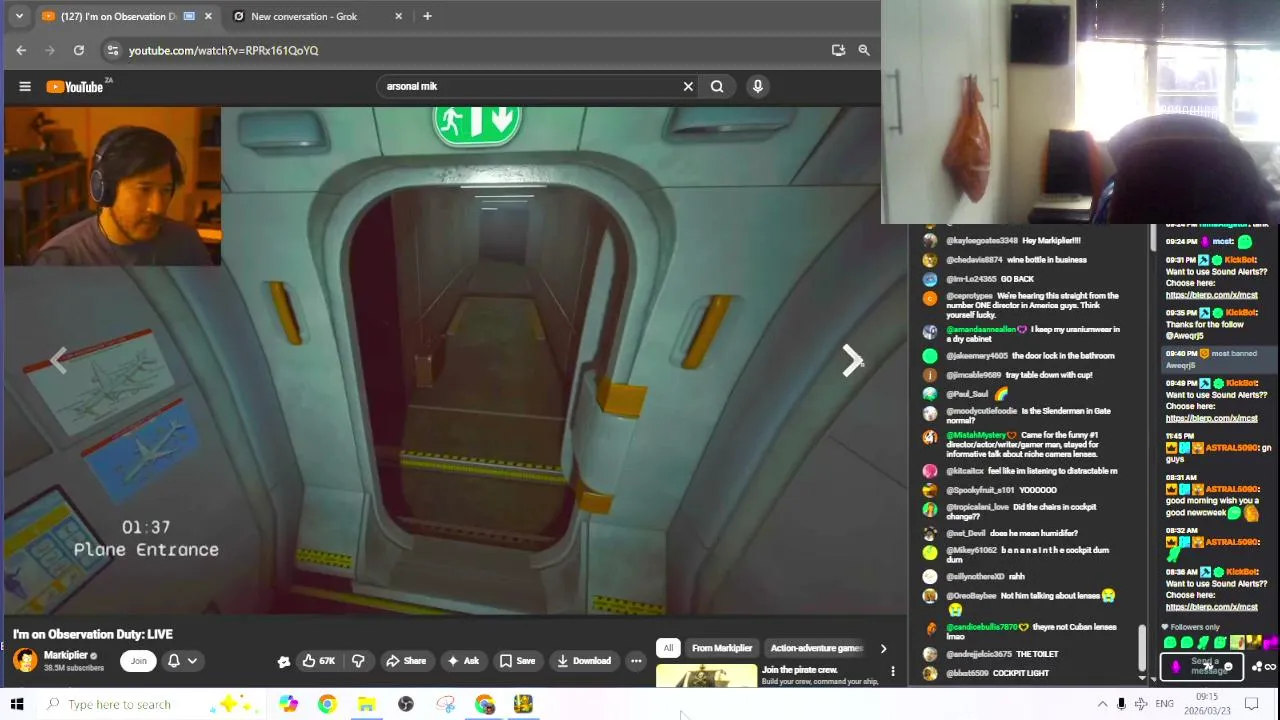1280x720 pixels.
Task: Open the Join the pirate crew ad thumbnail
Action: (x=707, y=676)
